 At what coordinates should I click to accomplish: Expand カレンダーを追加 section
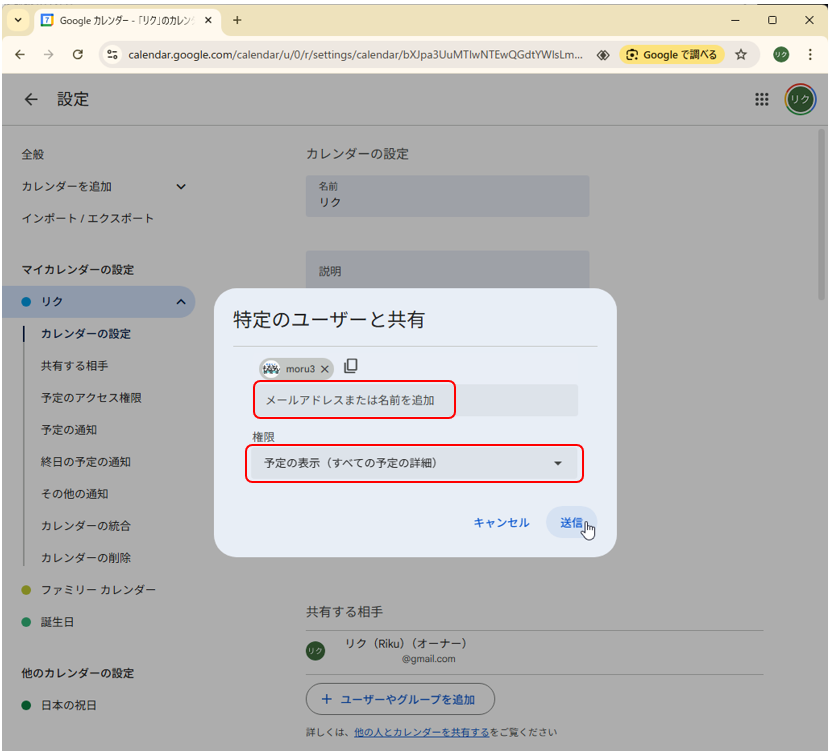pos(181,186)
